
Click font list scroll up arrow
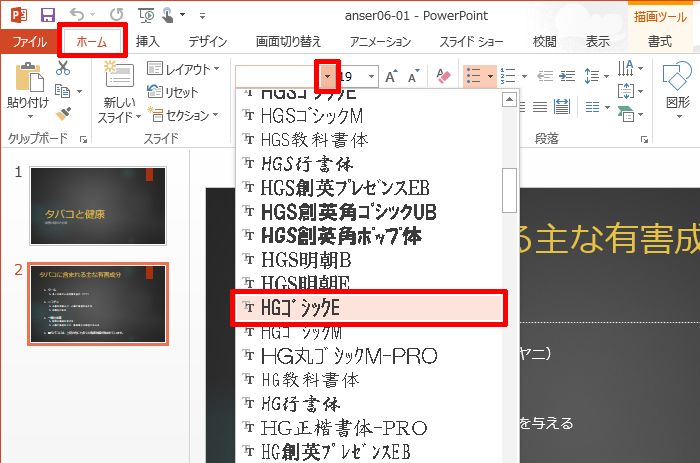coord(509,99)
